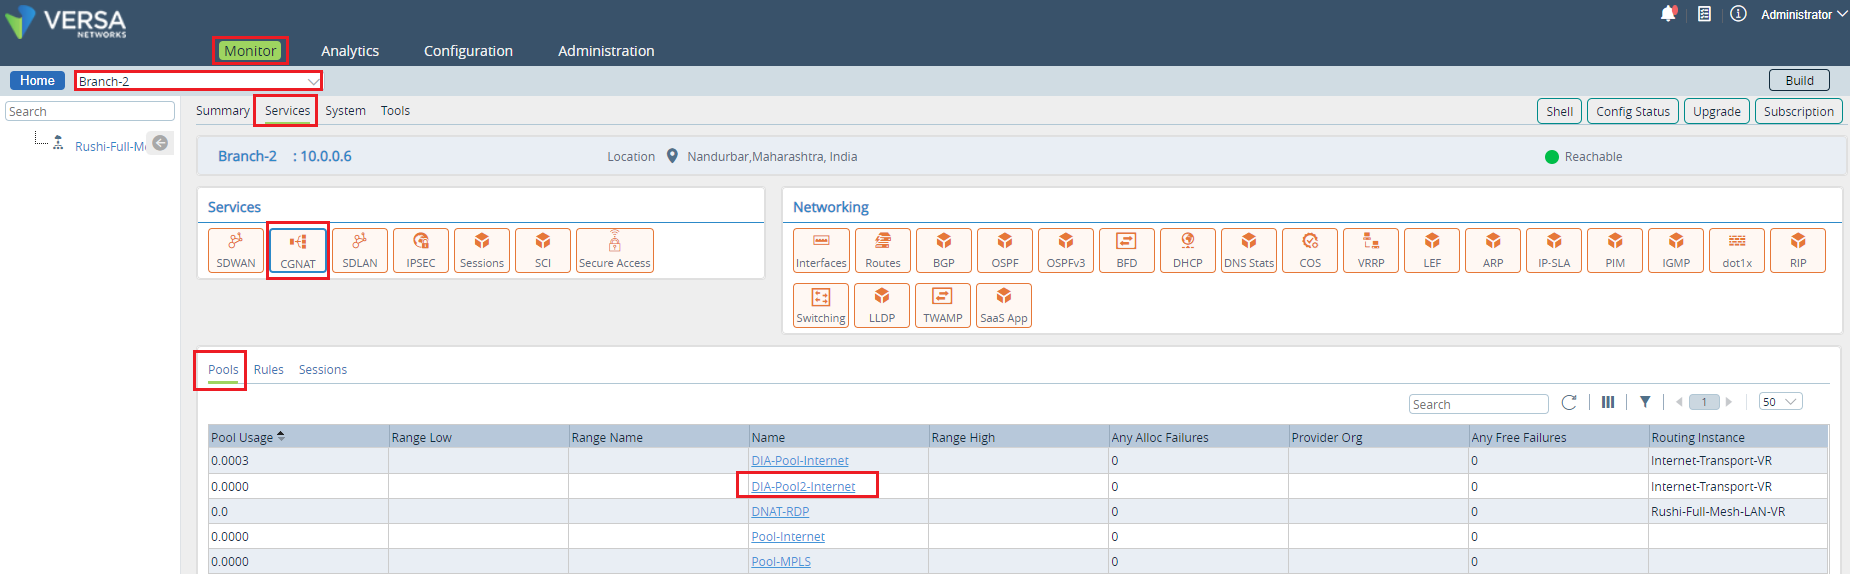Open the Administrator user dropdown
Image resolution: width=1850 pixels, height=574 pixels.
pyautogui.click(x=1803, y=14)
